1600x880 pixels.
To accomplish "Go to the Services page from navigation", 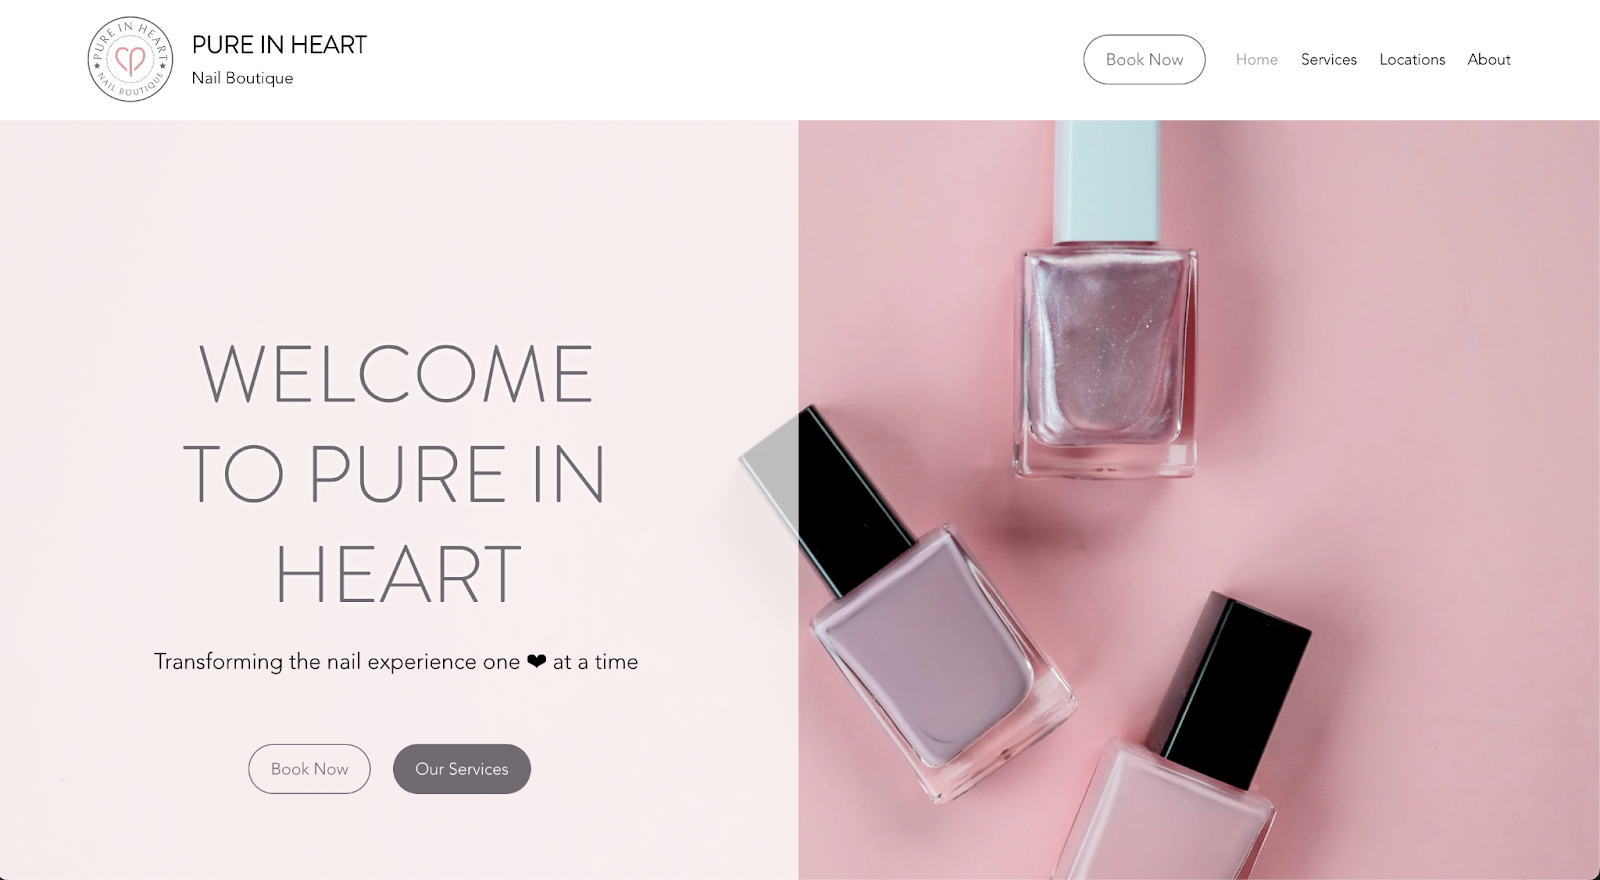I will 1328,59.
